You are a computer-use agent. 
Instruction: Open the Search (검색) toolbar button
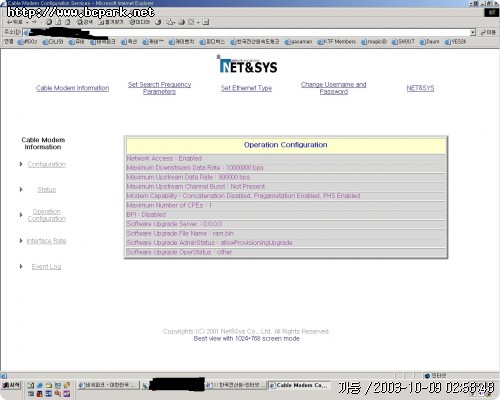(x=85, y=22)
